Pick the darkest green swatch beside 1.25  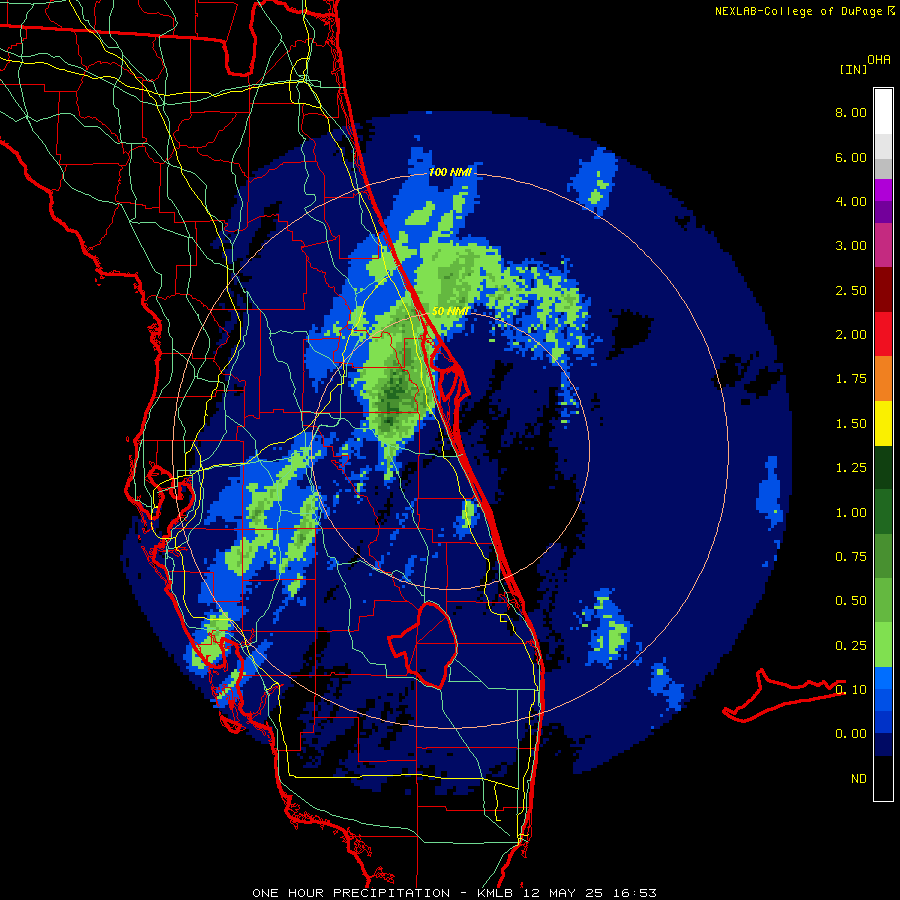(883, 468)
